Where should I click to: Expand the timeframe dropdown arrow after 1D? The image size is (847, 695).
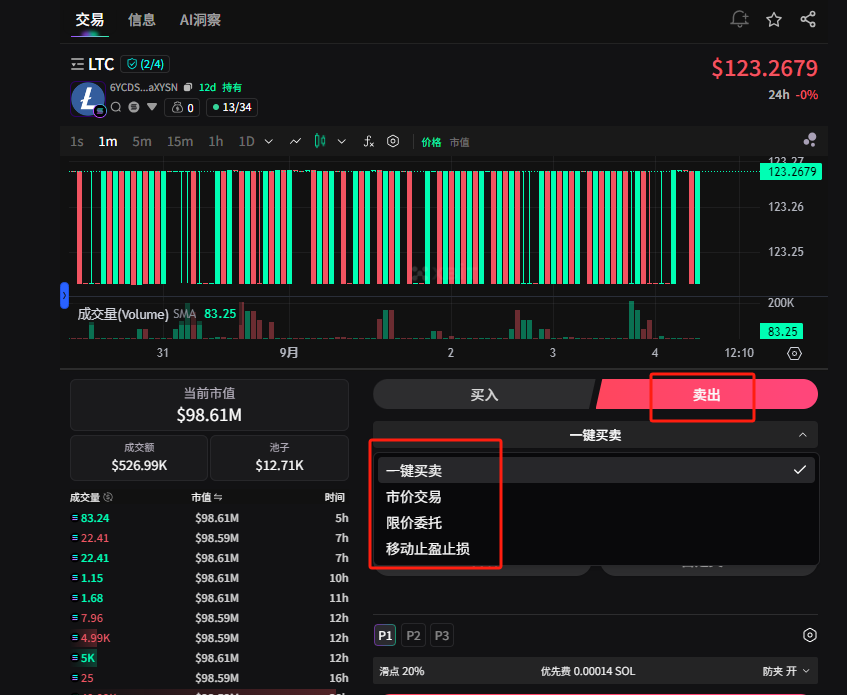(268, 141)
